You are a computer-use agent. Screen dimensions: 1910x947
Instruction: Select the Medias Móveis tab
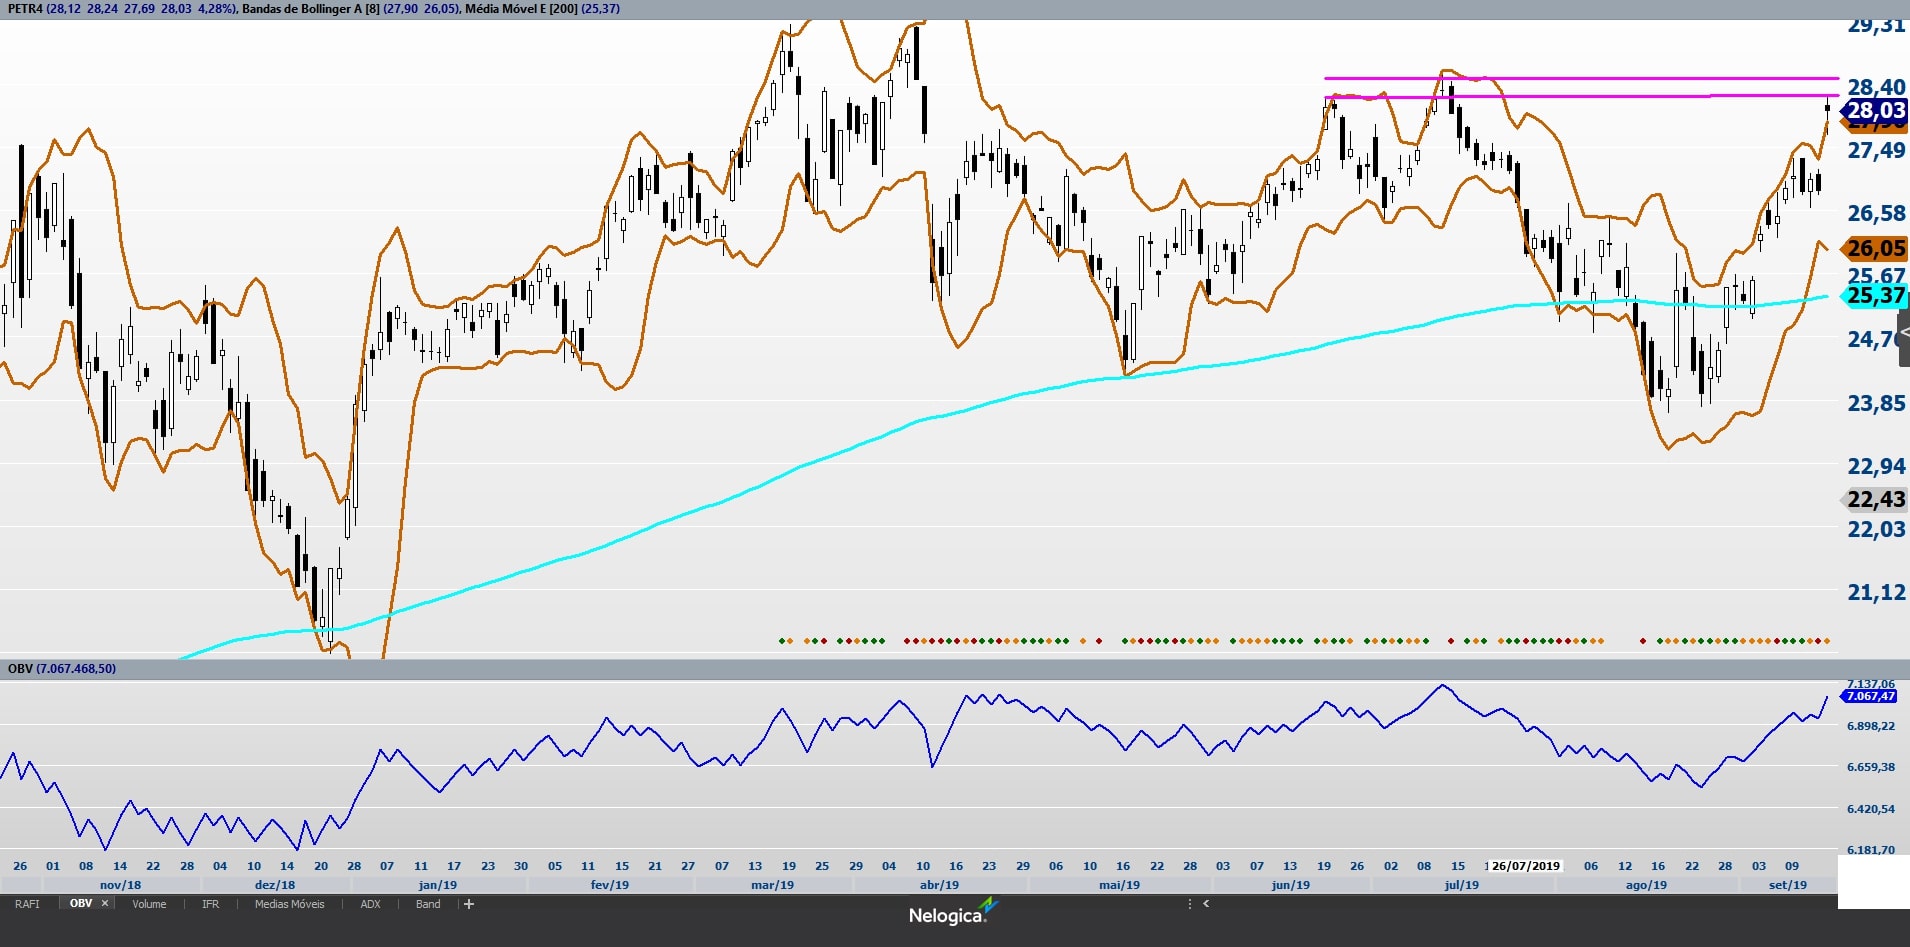point(289,904)
